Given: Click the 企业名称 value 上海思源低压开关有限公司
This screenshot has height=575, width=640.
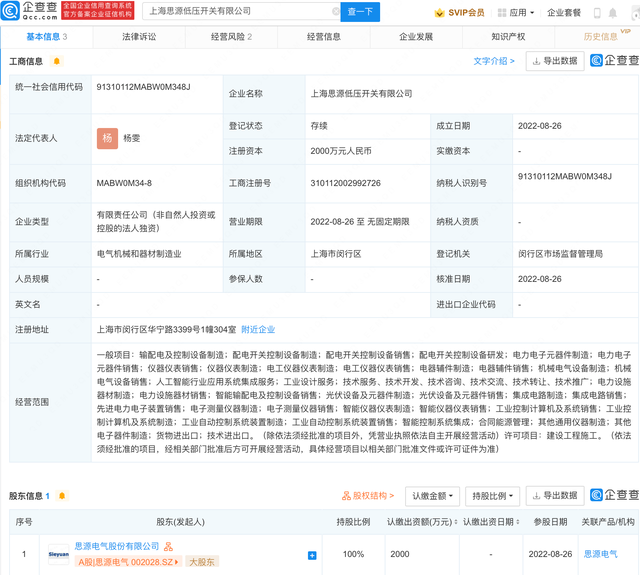Looking at the screenshot, I should (x=361, y=94).
